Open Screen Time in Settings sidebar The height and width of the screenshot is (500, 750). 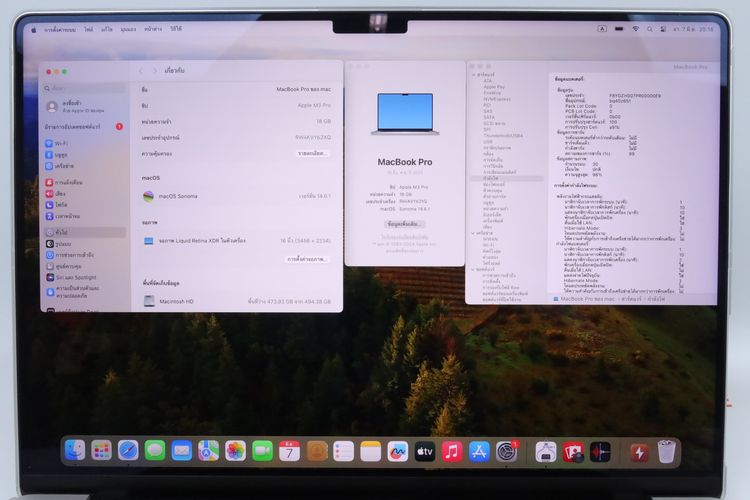(85, 216)
